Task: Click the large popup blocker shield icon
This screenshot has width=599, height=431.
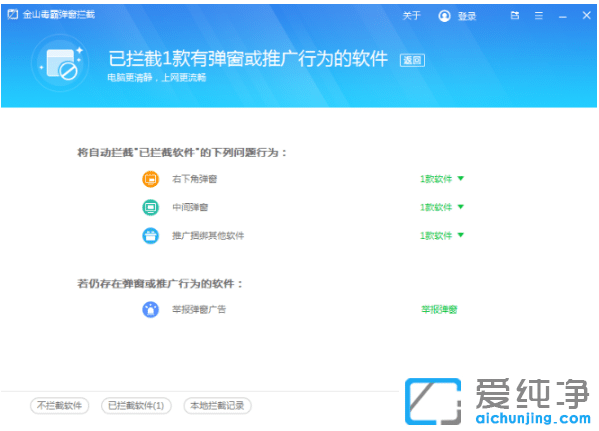Action: (62, 64)
